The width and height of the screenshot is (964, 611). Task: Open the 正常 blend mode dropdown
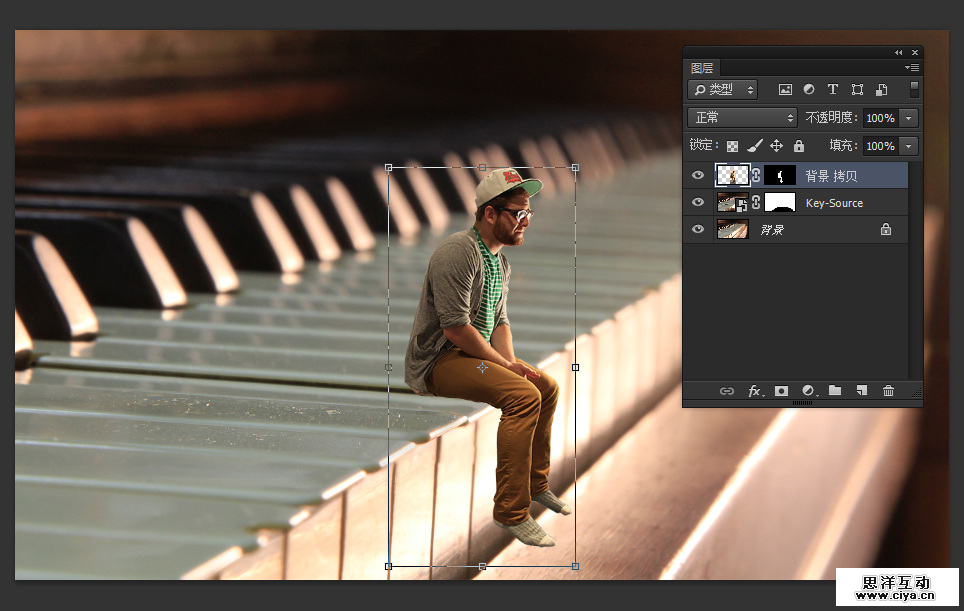pyautogui.click(x=743, y=118)
